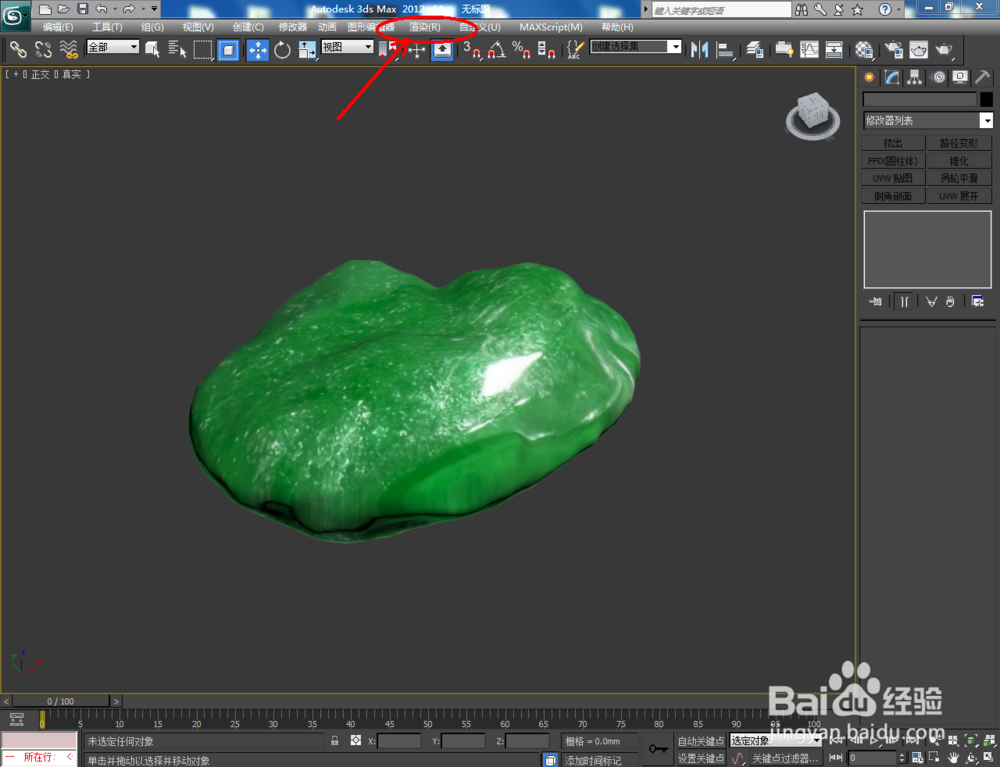1000x767 pixels.
Task: Expand the 修改器列表 modifier list dropdown
Action: (928, 120)
